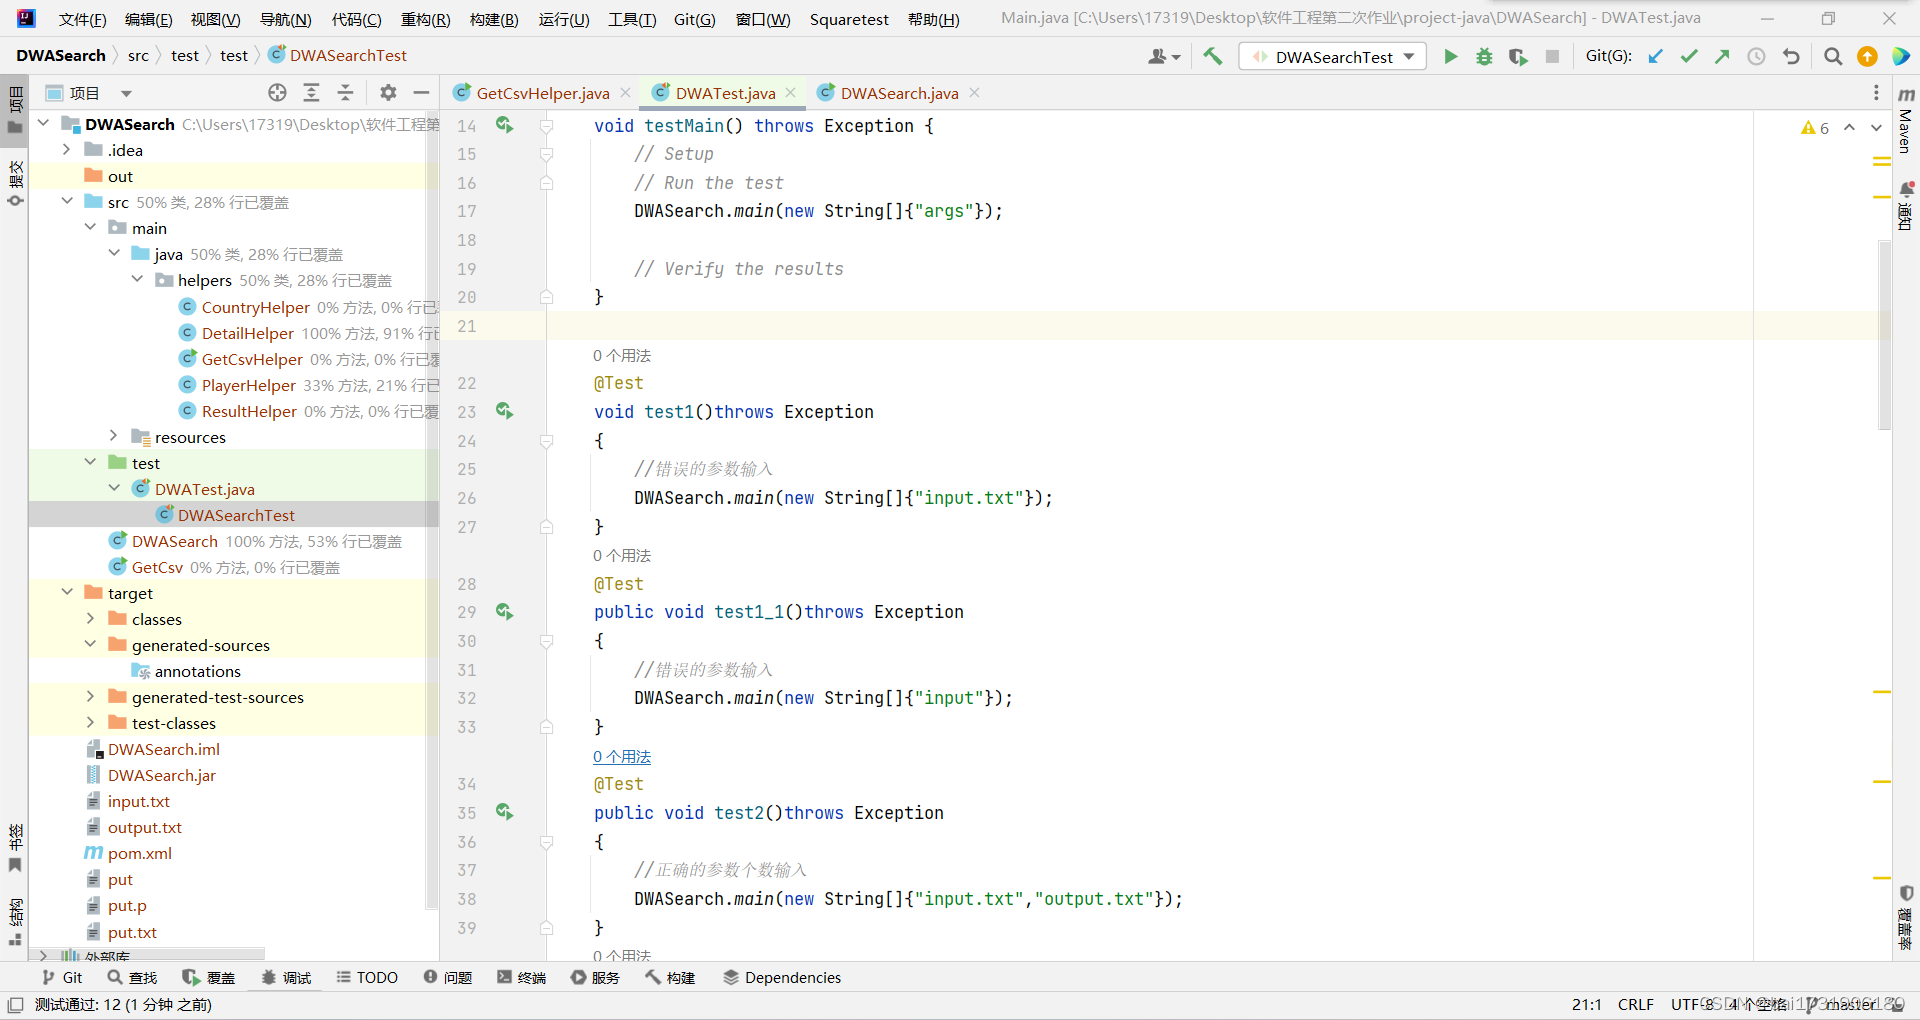This screenshot has height=1020, width=1920.
Task: Open project panel settings gear
Action: pos(388,93)
